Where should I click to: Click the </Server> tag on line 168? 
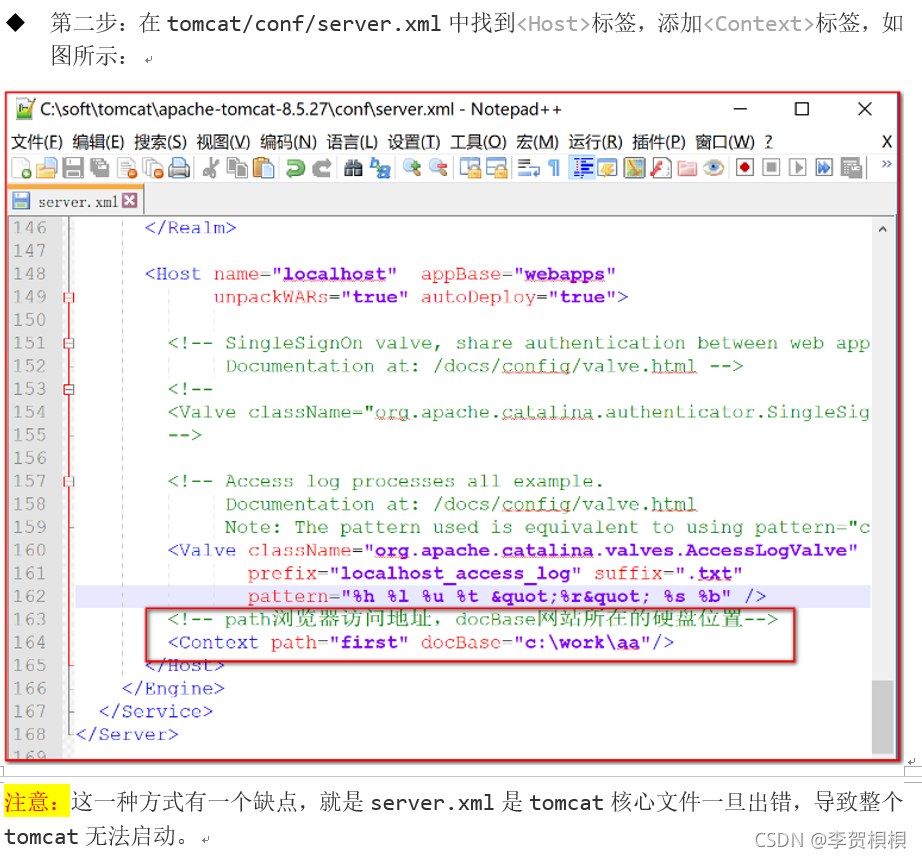pyautogui.click(x=127, y=735)
